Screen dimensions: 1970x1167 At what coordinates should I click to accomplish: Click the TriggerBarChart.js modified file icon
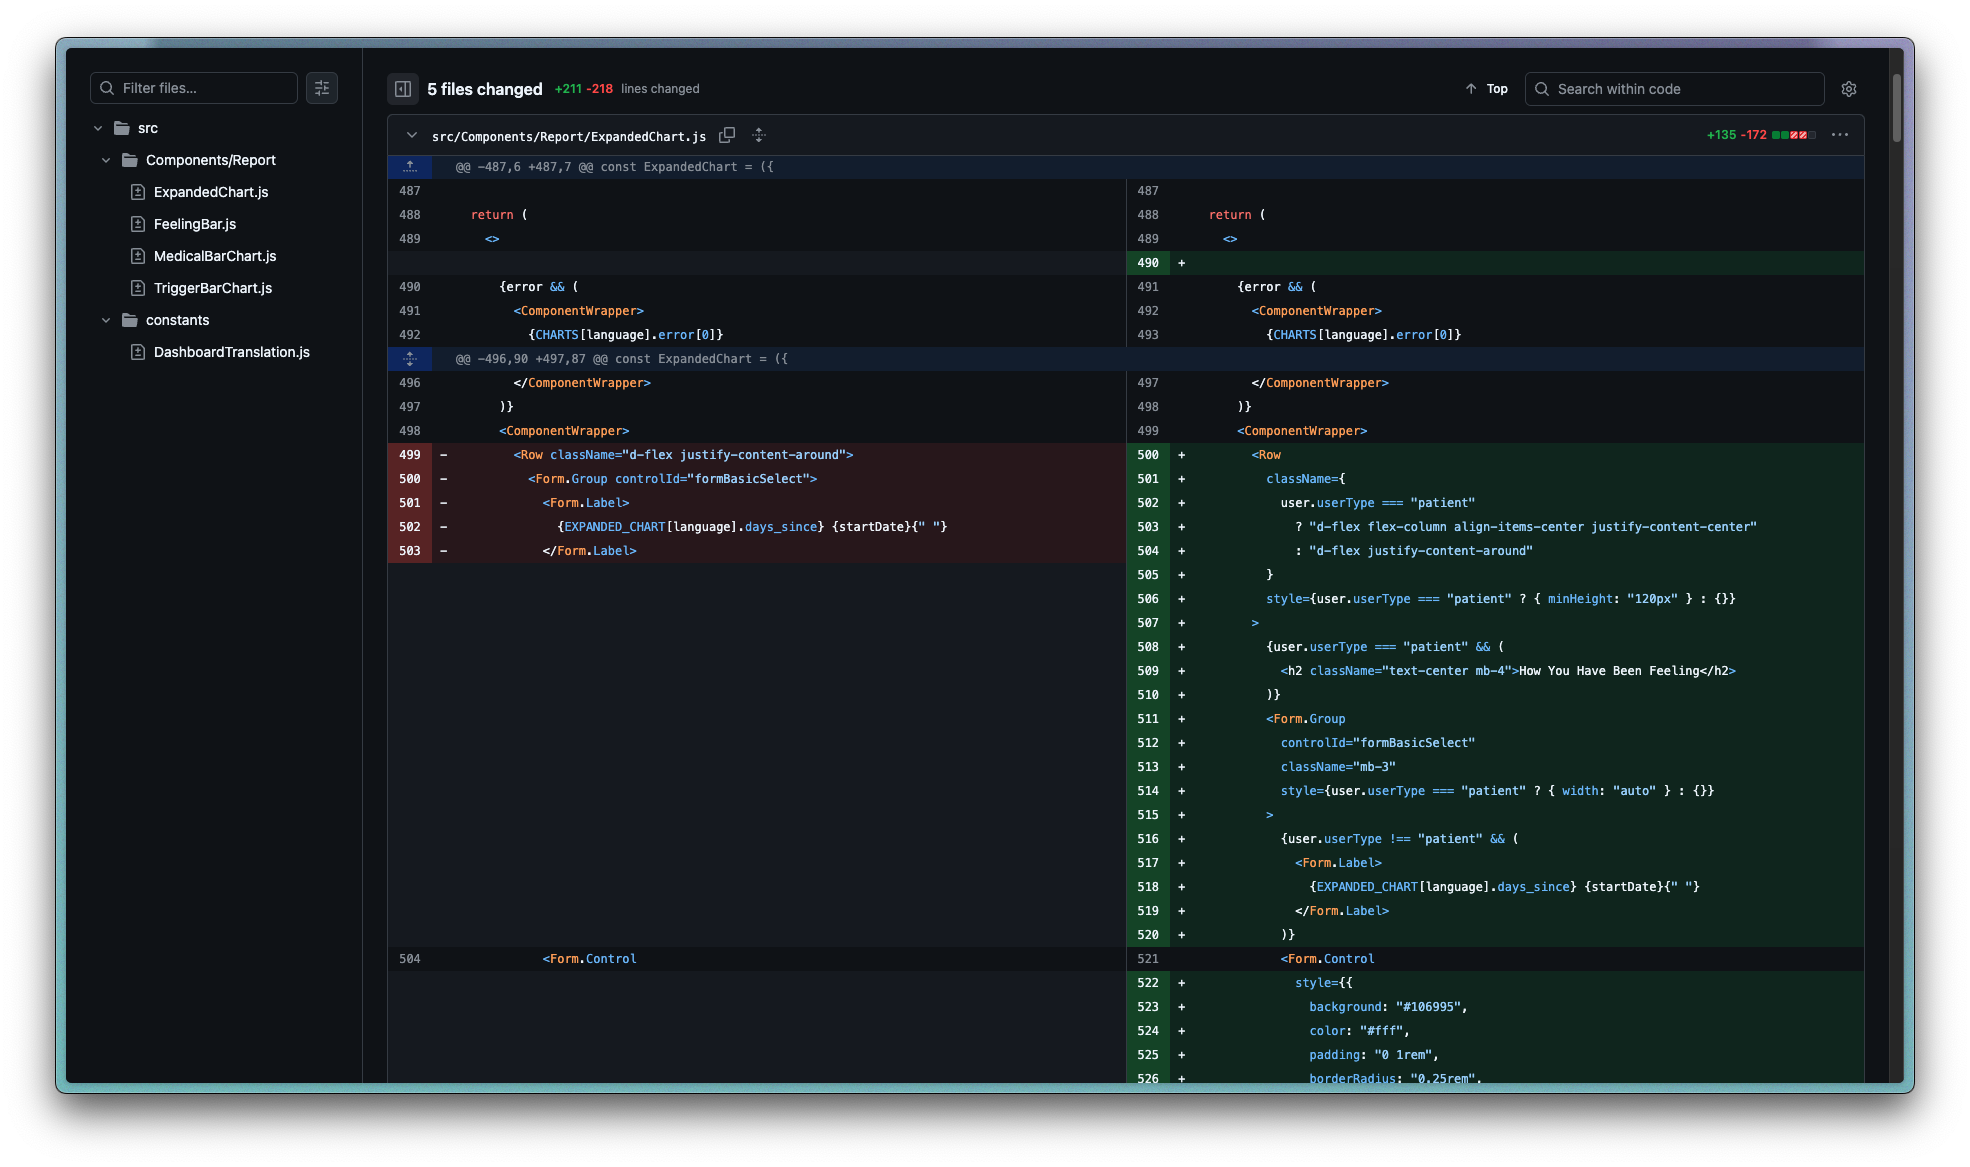138,288
